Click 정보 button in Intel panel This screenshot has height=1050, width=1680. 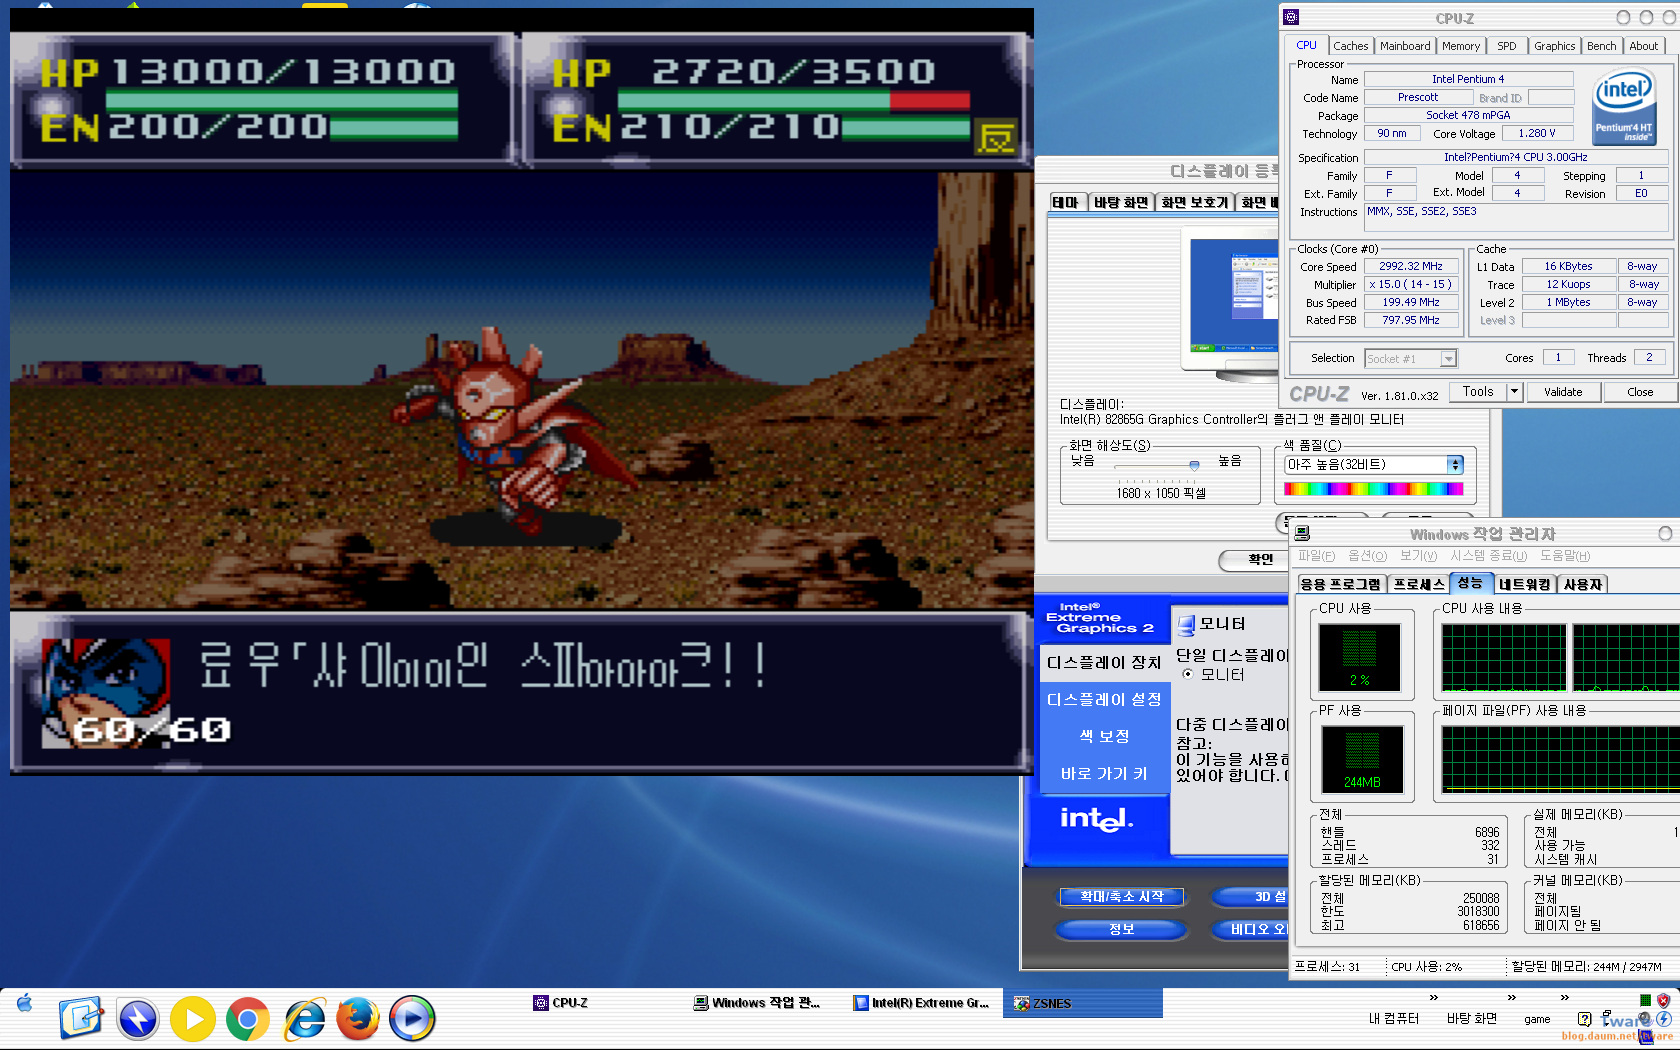pos(1122,929)
